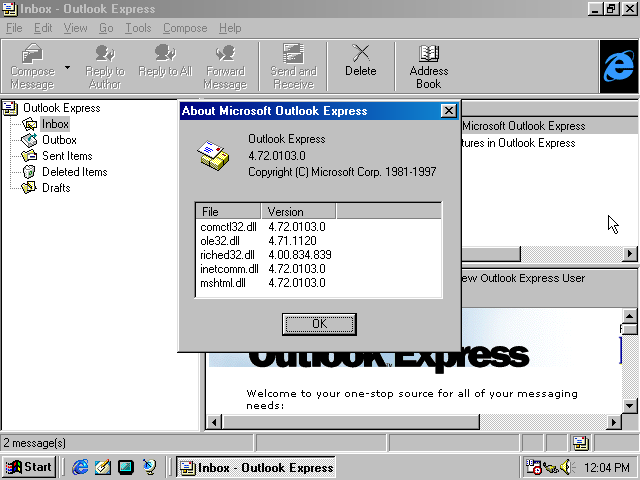Viewport: 640px width, 480px height.
Task: Open the Compose Message dropdown arrow
Action: tap(67, 67)
